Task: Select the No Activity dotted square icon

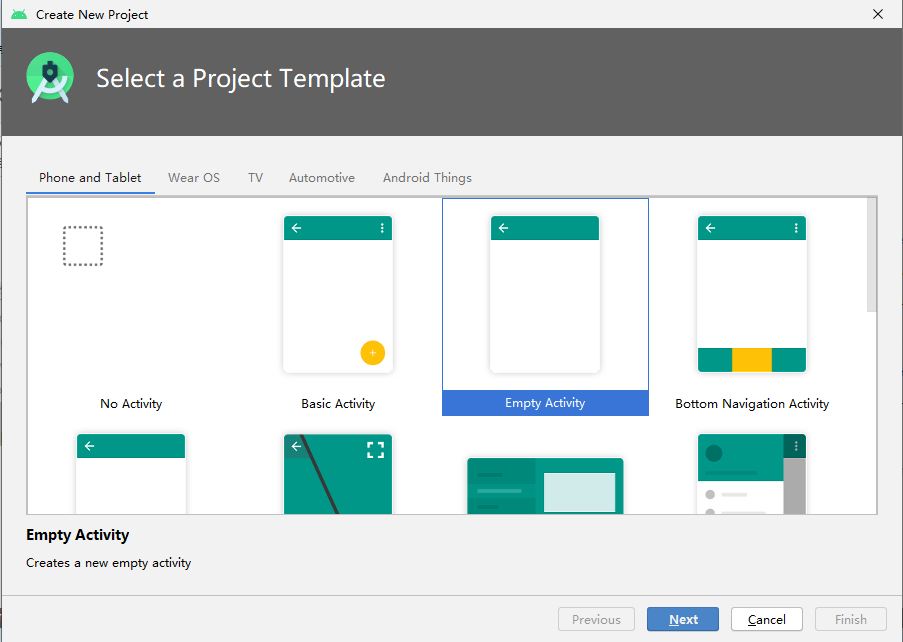Action: tap(83, 246)
